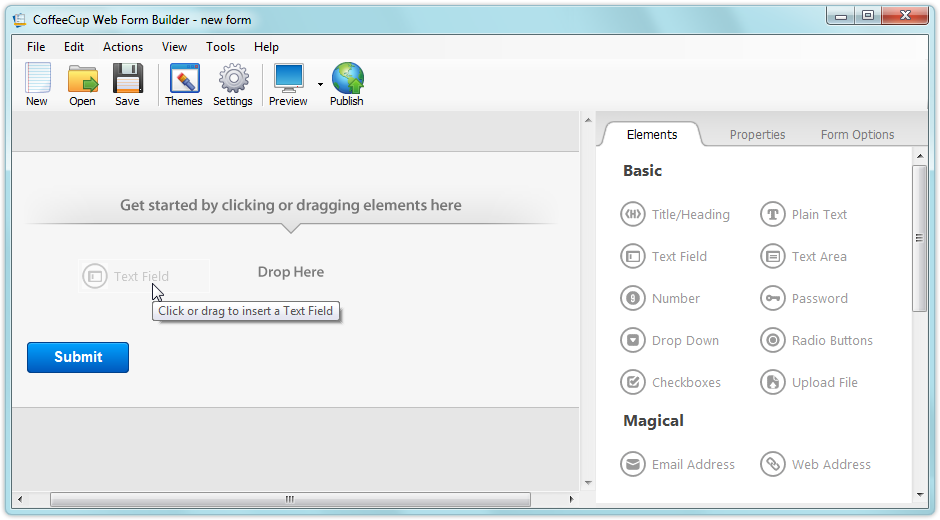Insert an Upload File element
This screenshot has width=940, height=520.
[809, 382]
